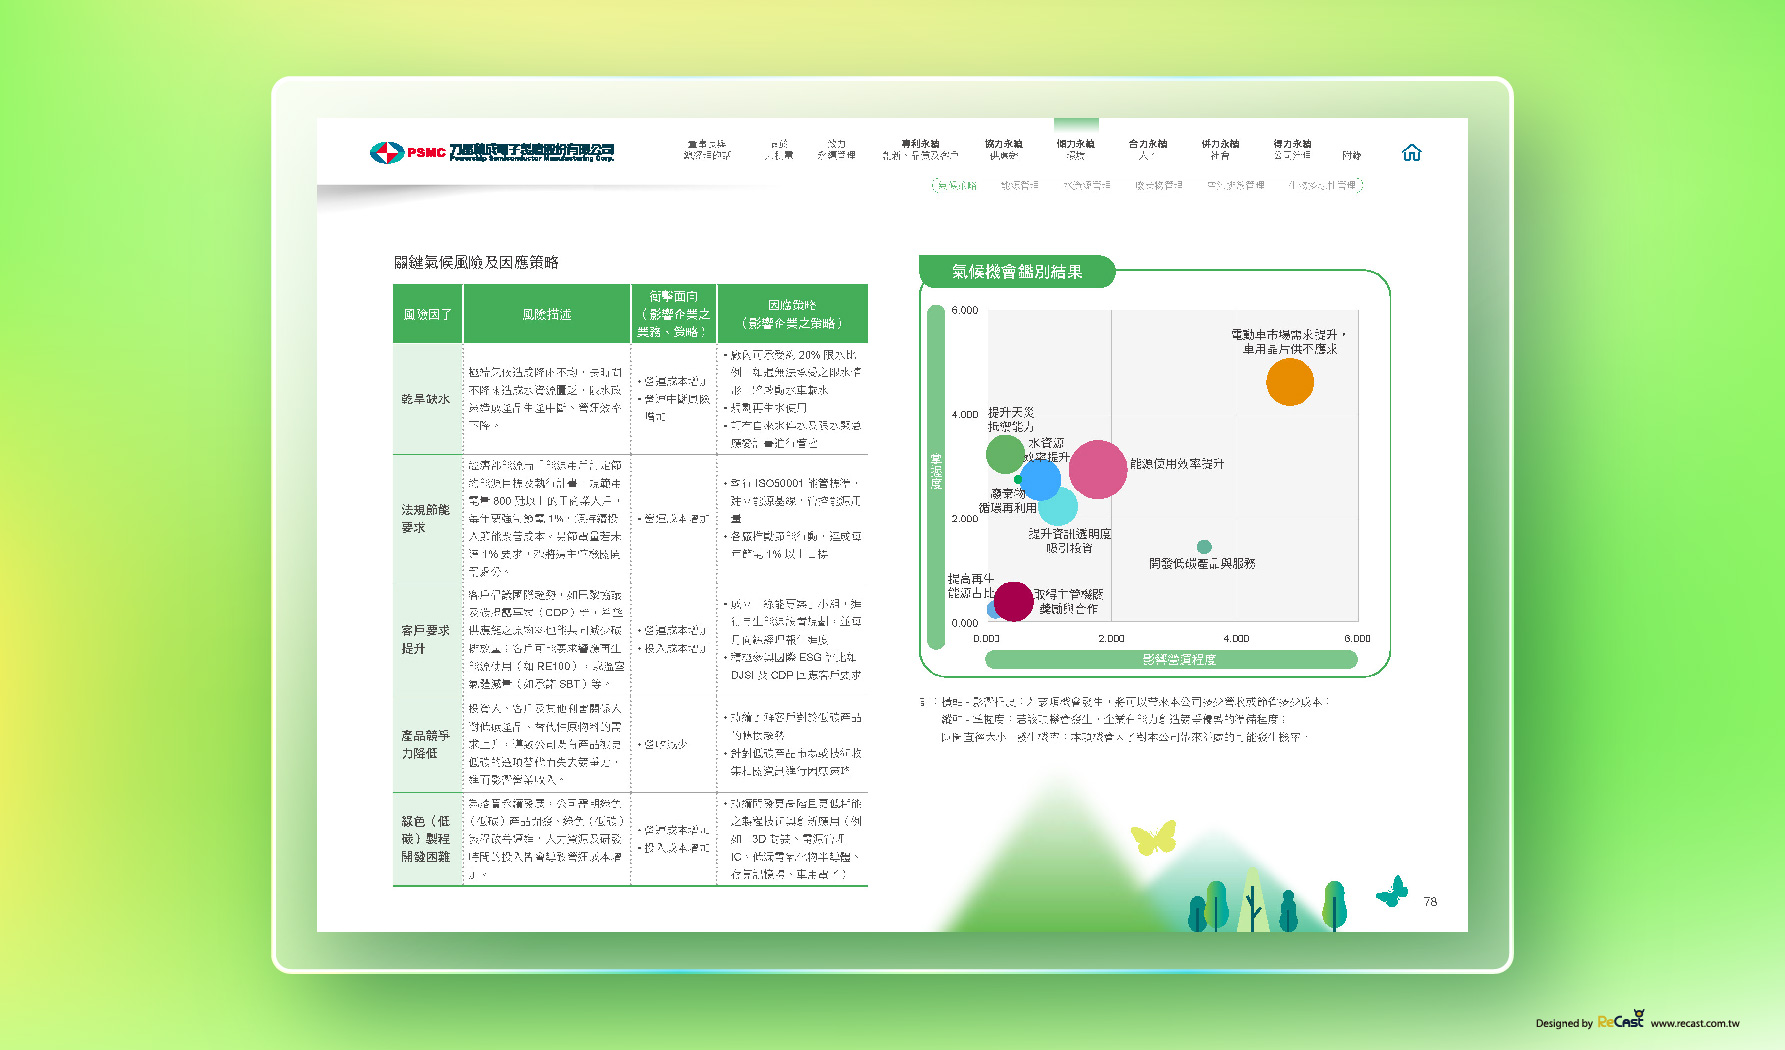Screen dimensions: 1785x1050
Task: Click the crimson 取得主管機關獎勵 bubble
Action: [x=1013, y=601]
